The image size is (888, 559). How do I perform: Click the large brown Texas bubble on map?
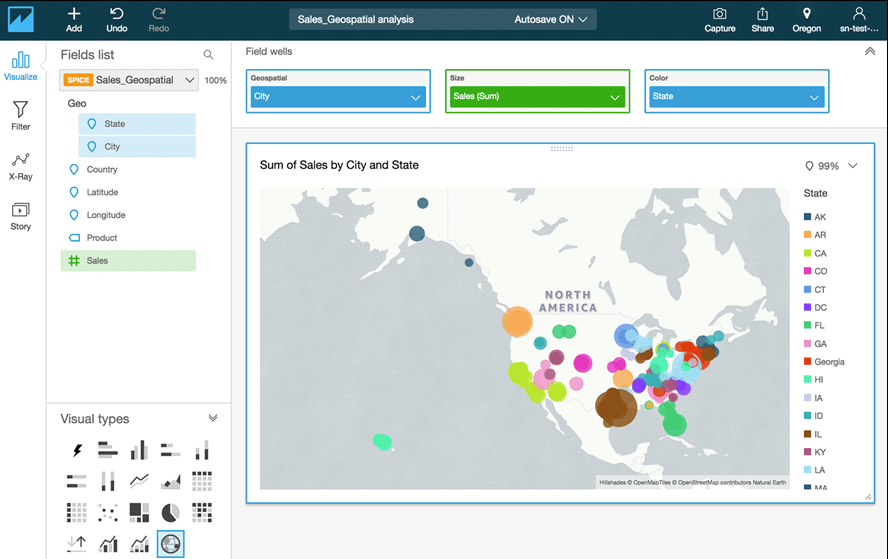pyautogui.click(x=616, y=407)
